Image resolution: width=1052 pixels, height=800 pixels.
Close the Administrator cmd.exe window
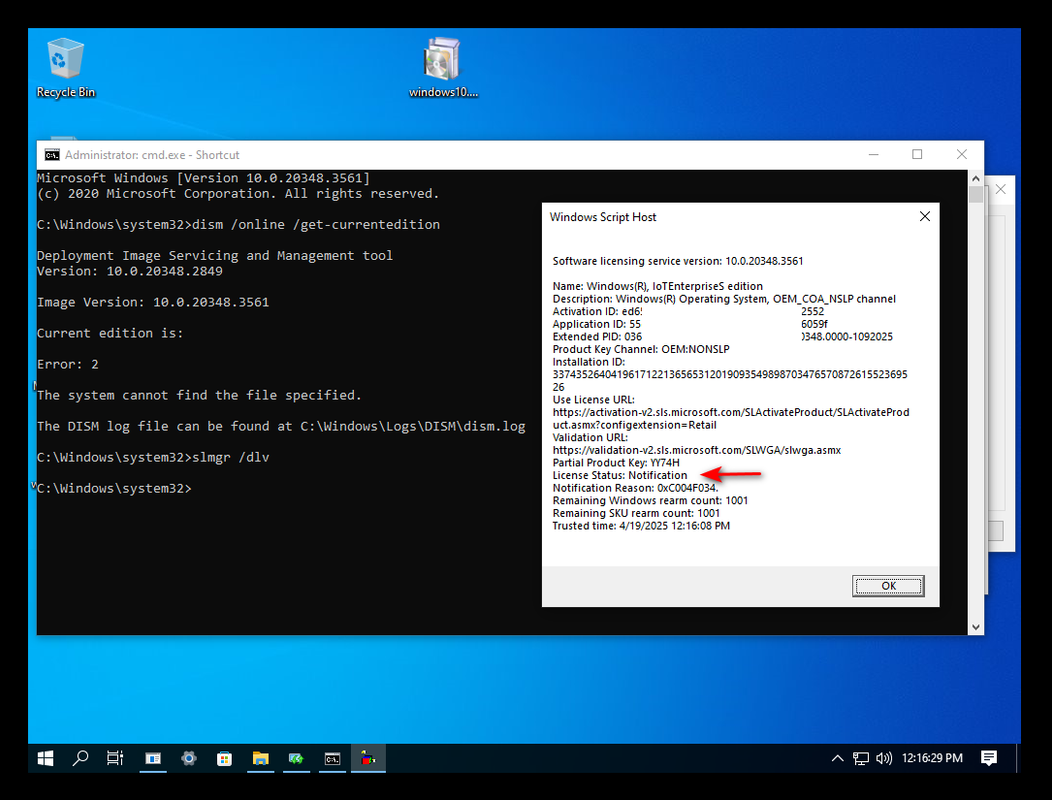coord(961,154)
